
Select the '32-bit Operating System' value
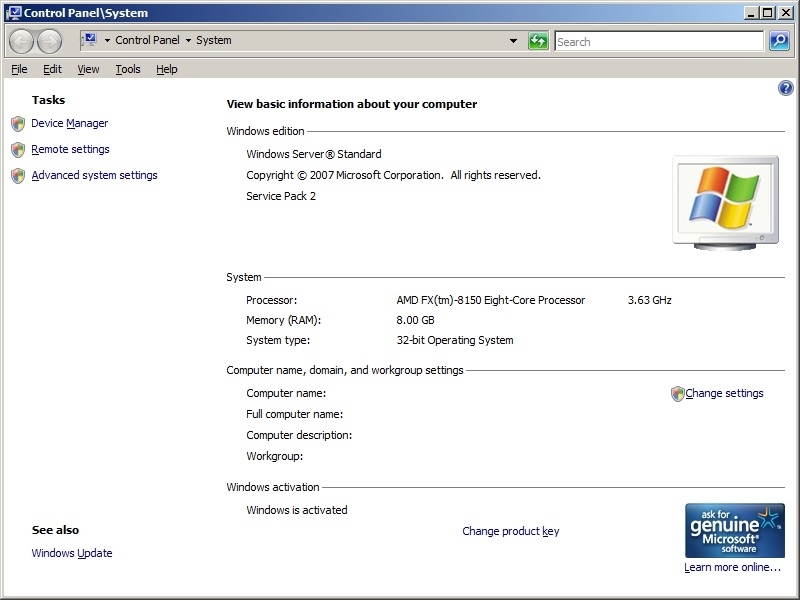pos(455,340)
